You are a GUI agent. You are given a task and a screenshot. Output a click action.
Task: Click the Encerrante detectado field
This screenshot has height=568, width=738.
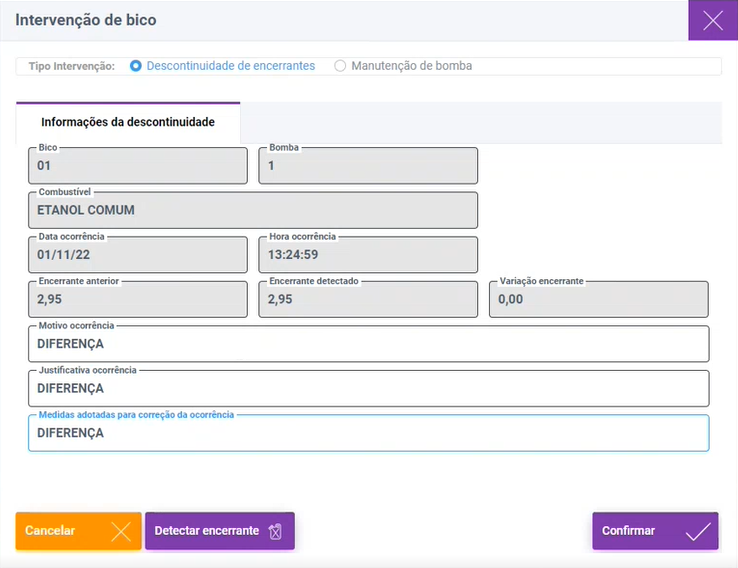368,299
